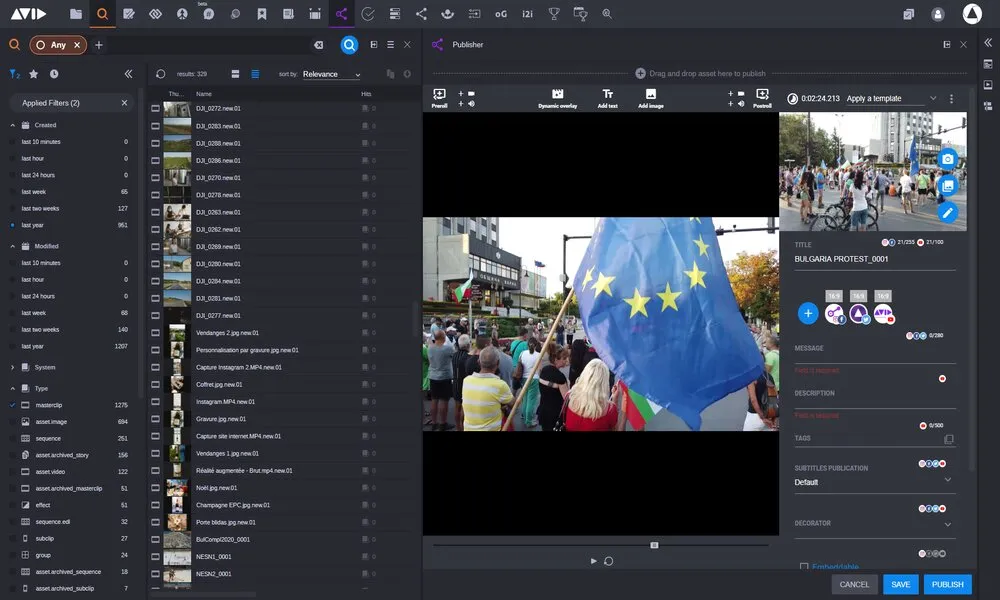Switch to the favorites star tab
Image resolution: width=1000 pixels, height=600 pixels.
(x=34, y=74)
